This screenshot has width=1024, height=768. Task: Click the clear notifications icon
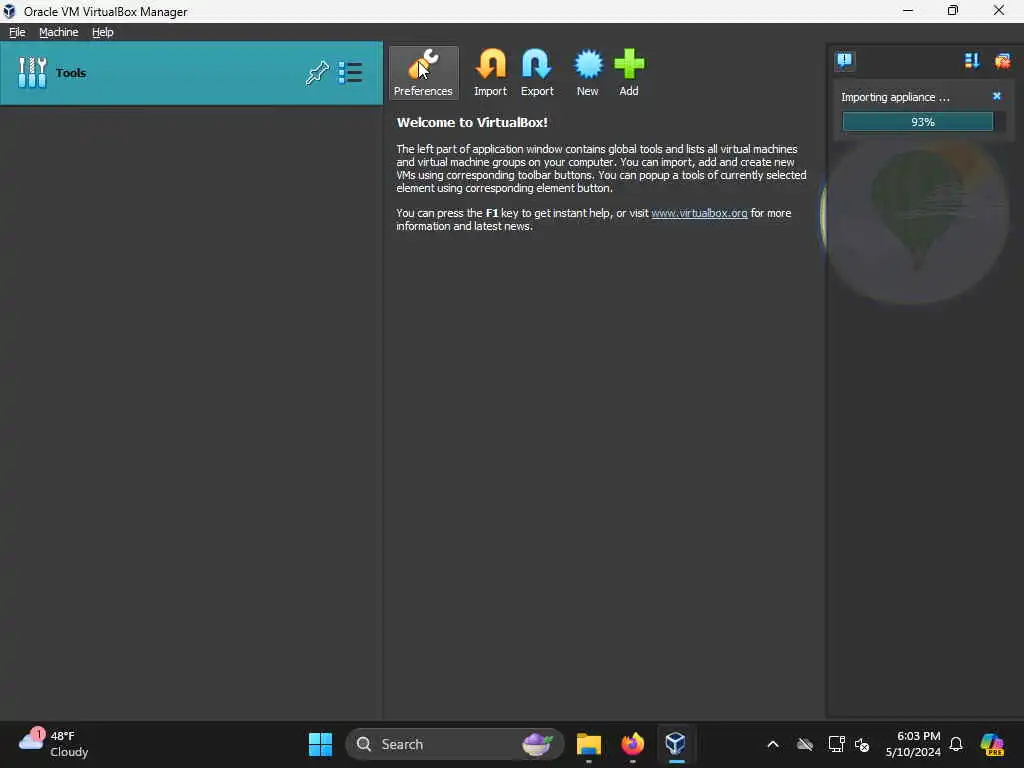[x=1002, y=61]
